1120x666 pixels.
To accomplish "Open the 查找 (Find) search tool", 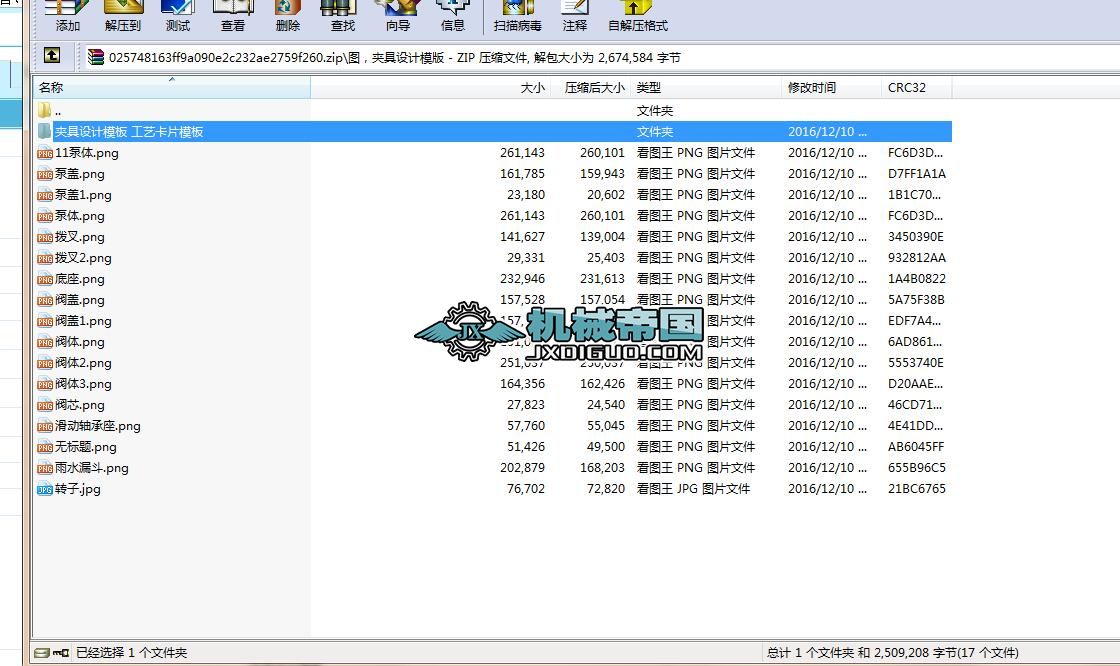I will (341, 18).
